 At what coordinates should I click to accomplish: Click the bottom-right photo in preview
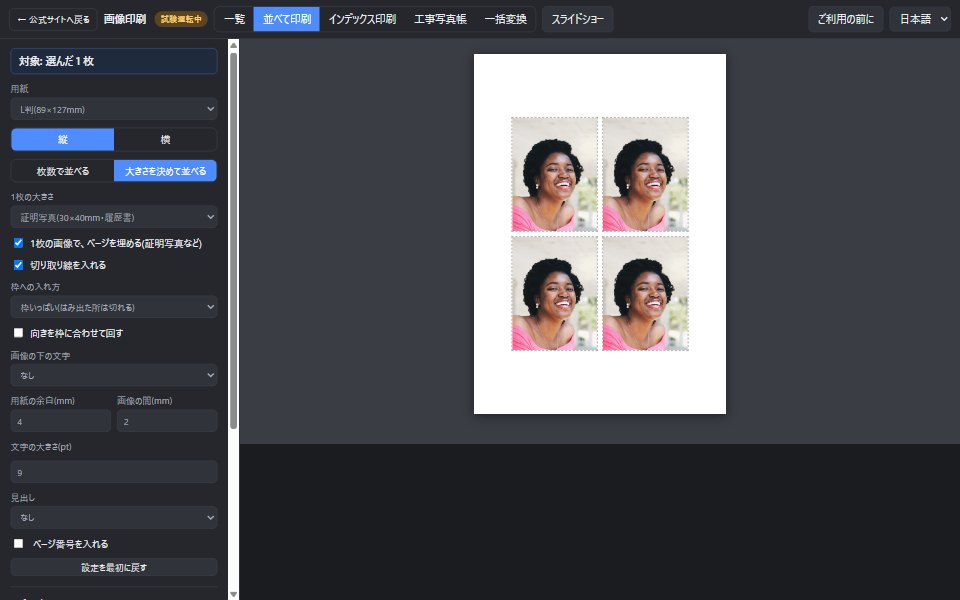pos(645,294)
